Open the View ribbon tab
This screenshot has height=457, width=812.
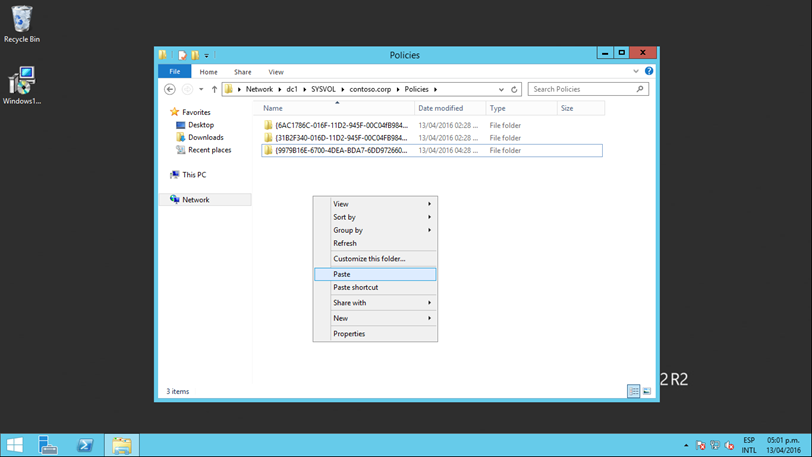point(276,72)
